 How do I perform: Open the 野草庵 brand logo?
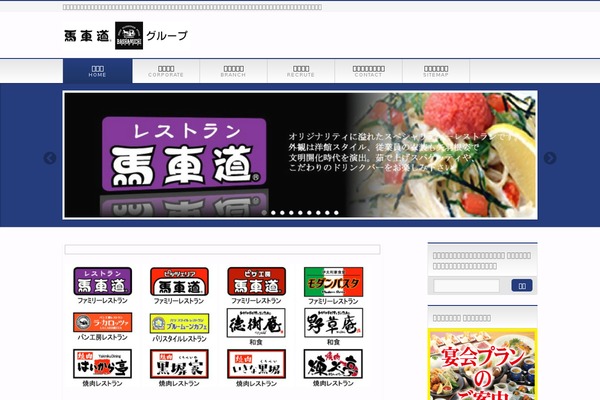(333, 323)
